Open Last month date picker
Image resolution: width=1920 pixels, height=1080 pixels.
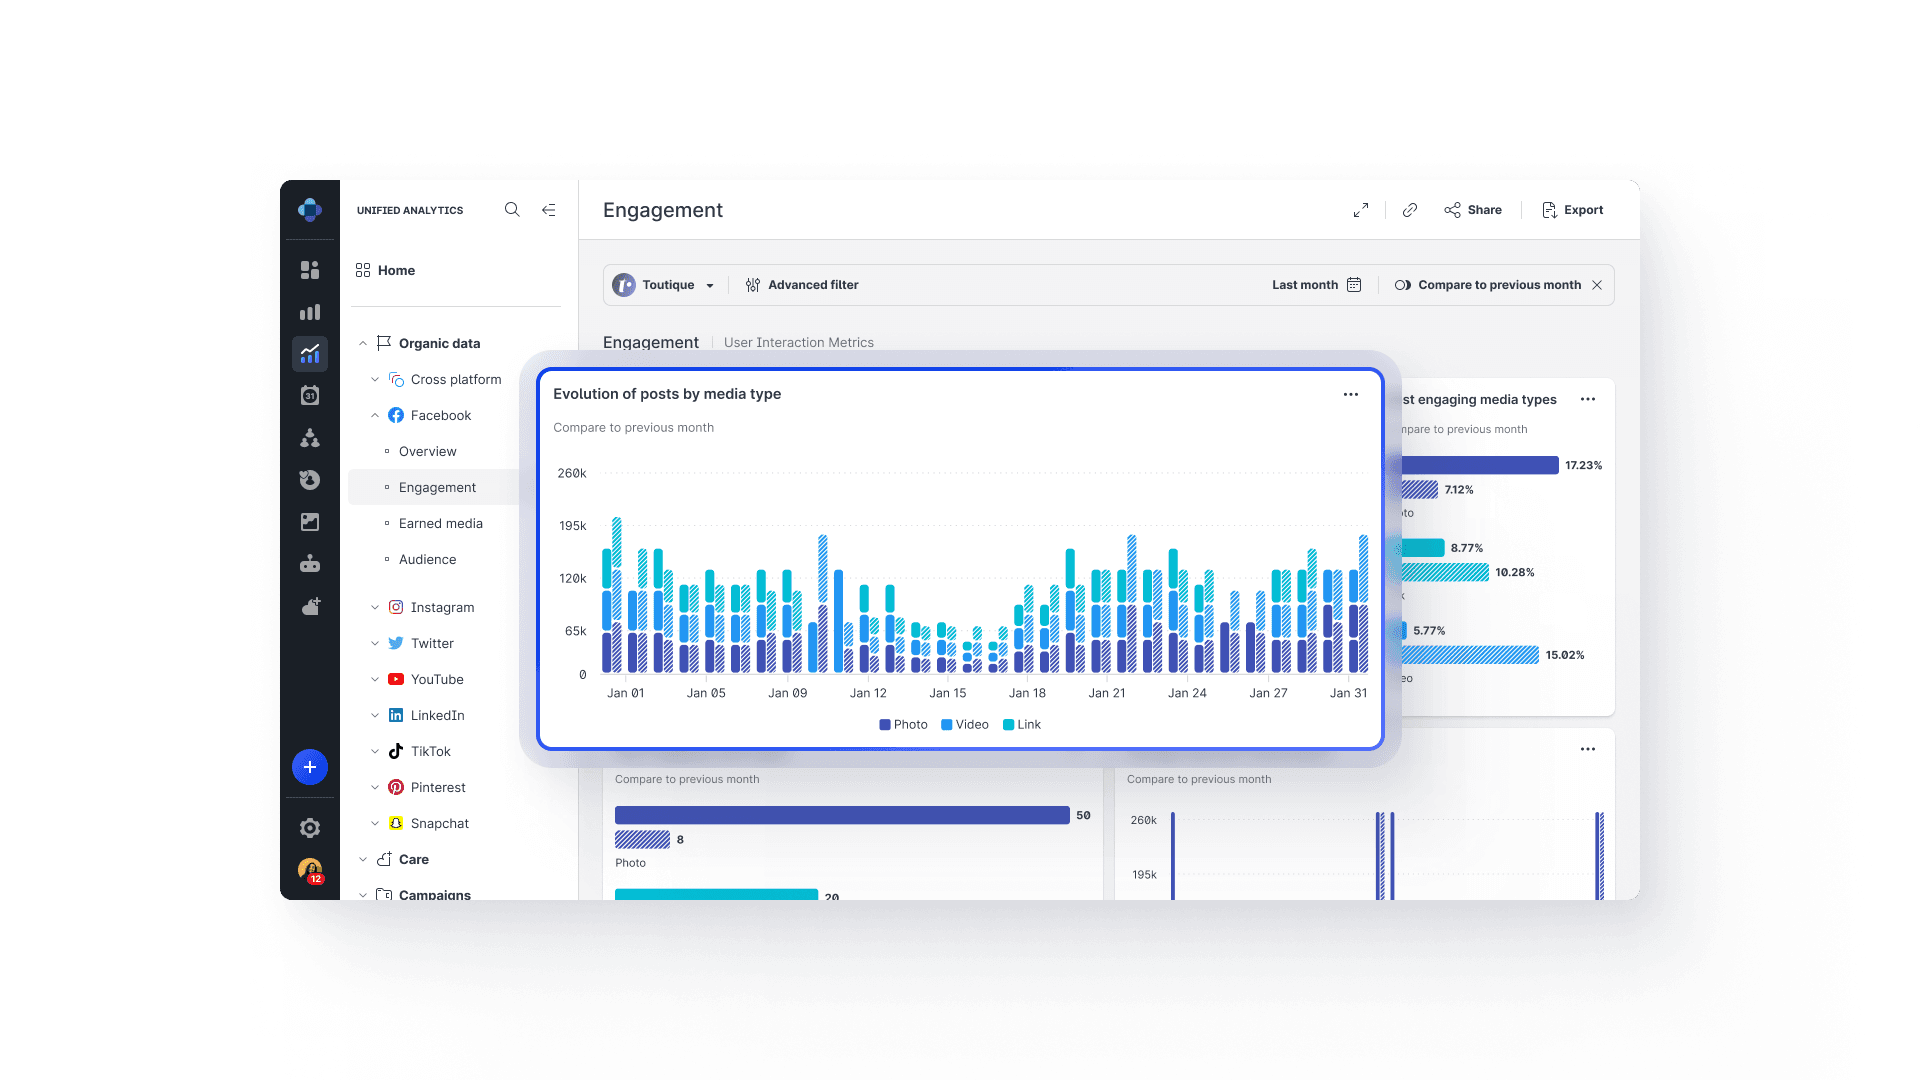[1316, 285]
